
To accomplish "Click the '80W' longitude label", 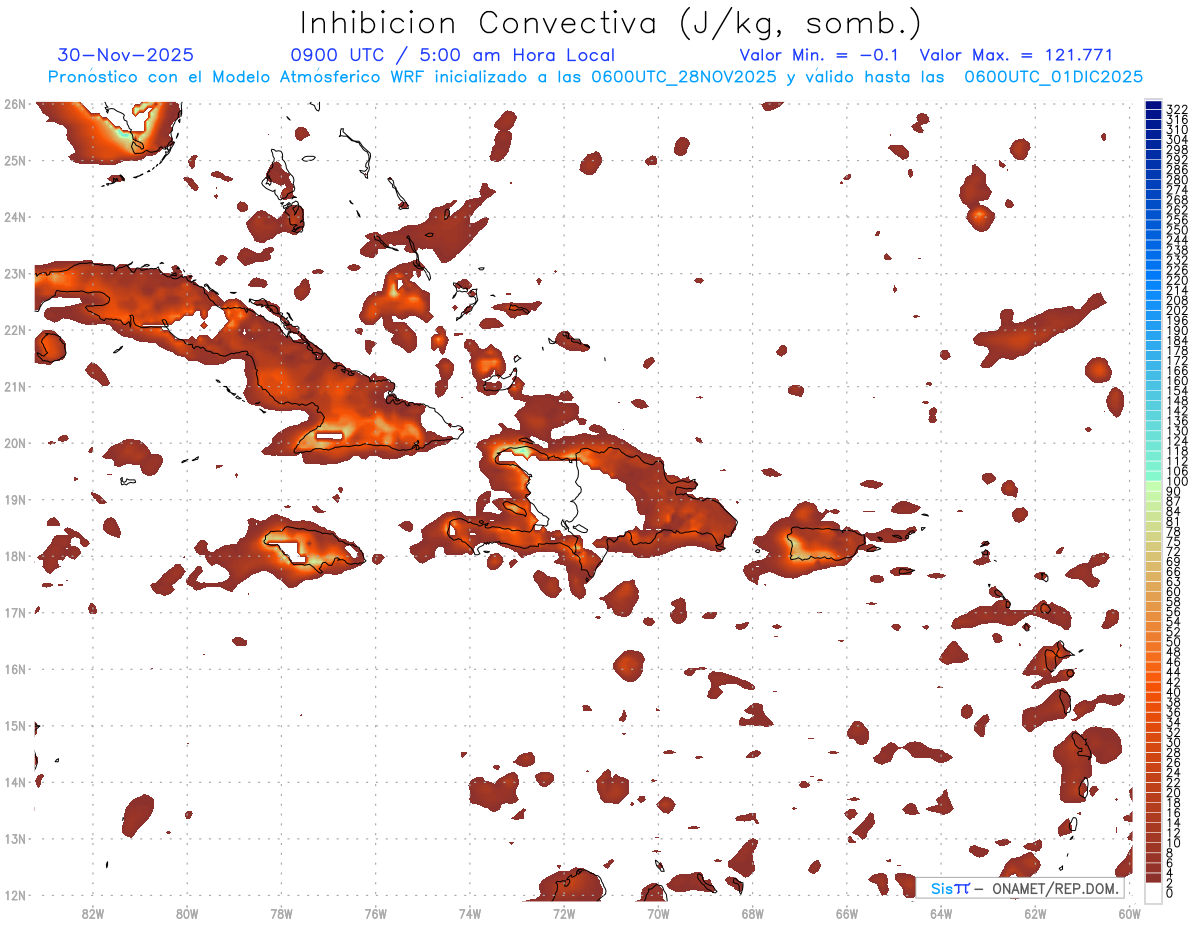I will [186, 912].
